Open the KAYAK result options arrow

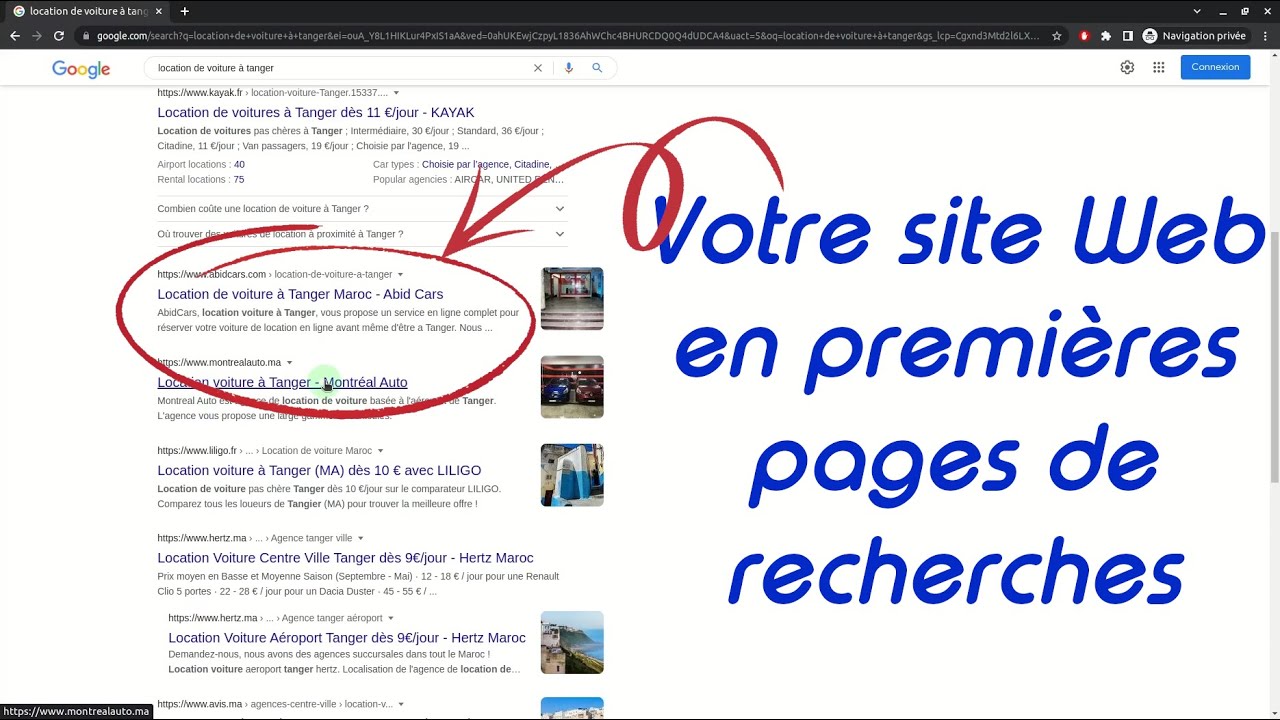(397, 93)
